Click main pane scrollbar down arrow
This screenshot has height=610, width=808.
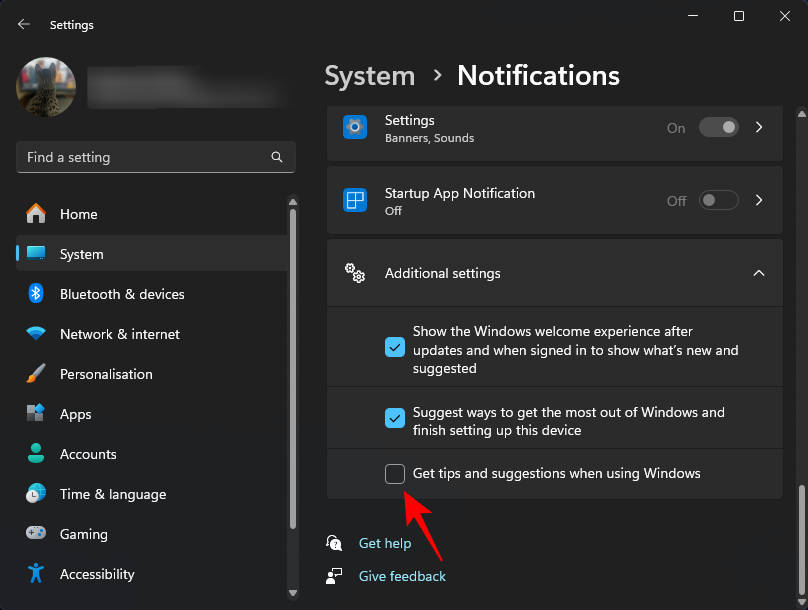pos(801,602)
